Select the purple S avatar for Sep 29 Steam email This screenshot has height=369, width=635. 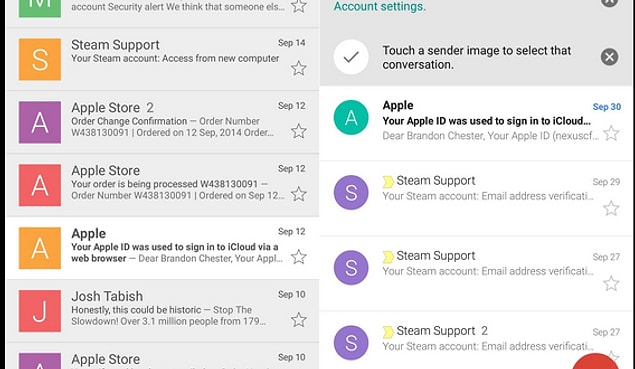[351, 192]
